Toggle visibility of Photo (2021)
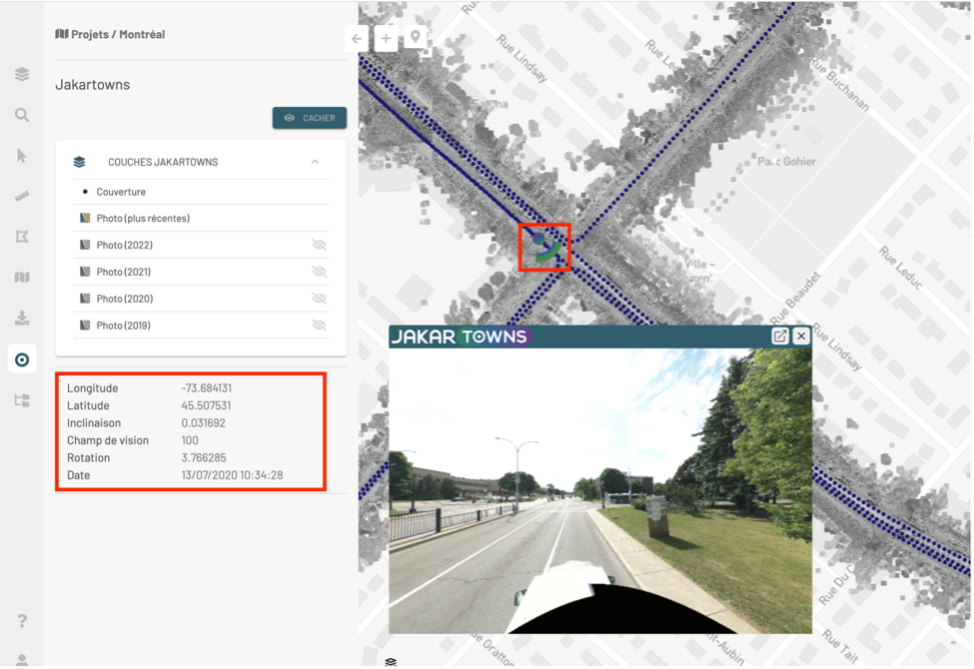This screenshot has height=669, width=974. tap(319, 271)
